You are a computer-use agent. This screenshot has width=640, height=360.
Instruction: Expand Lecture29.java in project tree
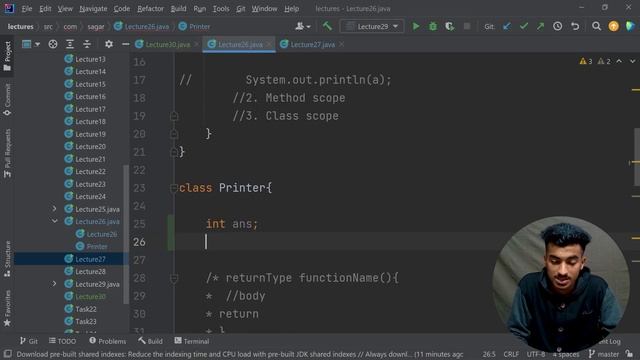[x=54, y=284]
